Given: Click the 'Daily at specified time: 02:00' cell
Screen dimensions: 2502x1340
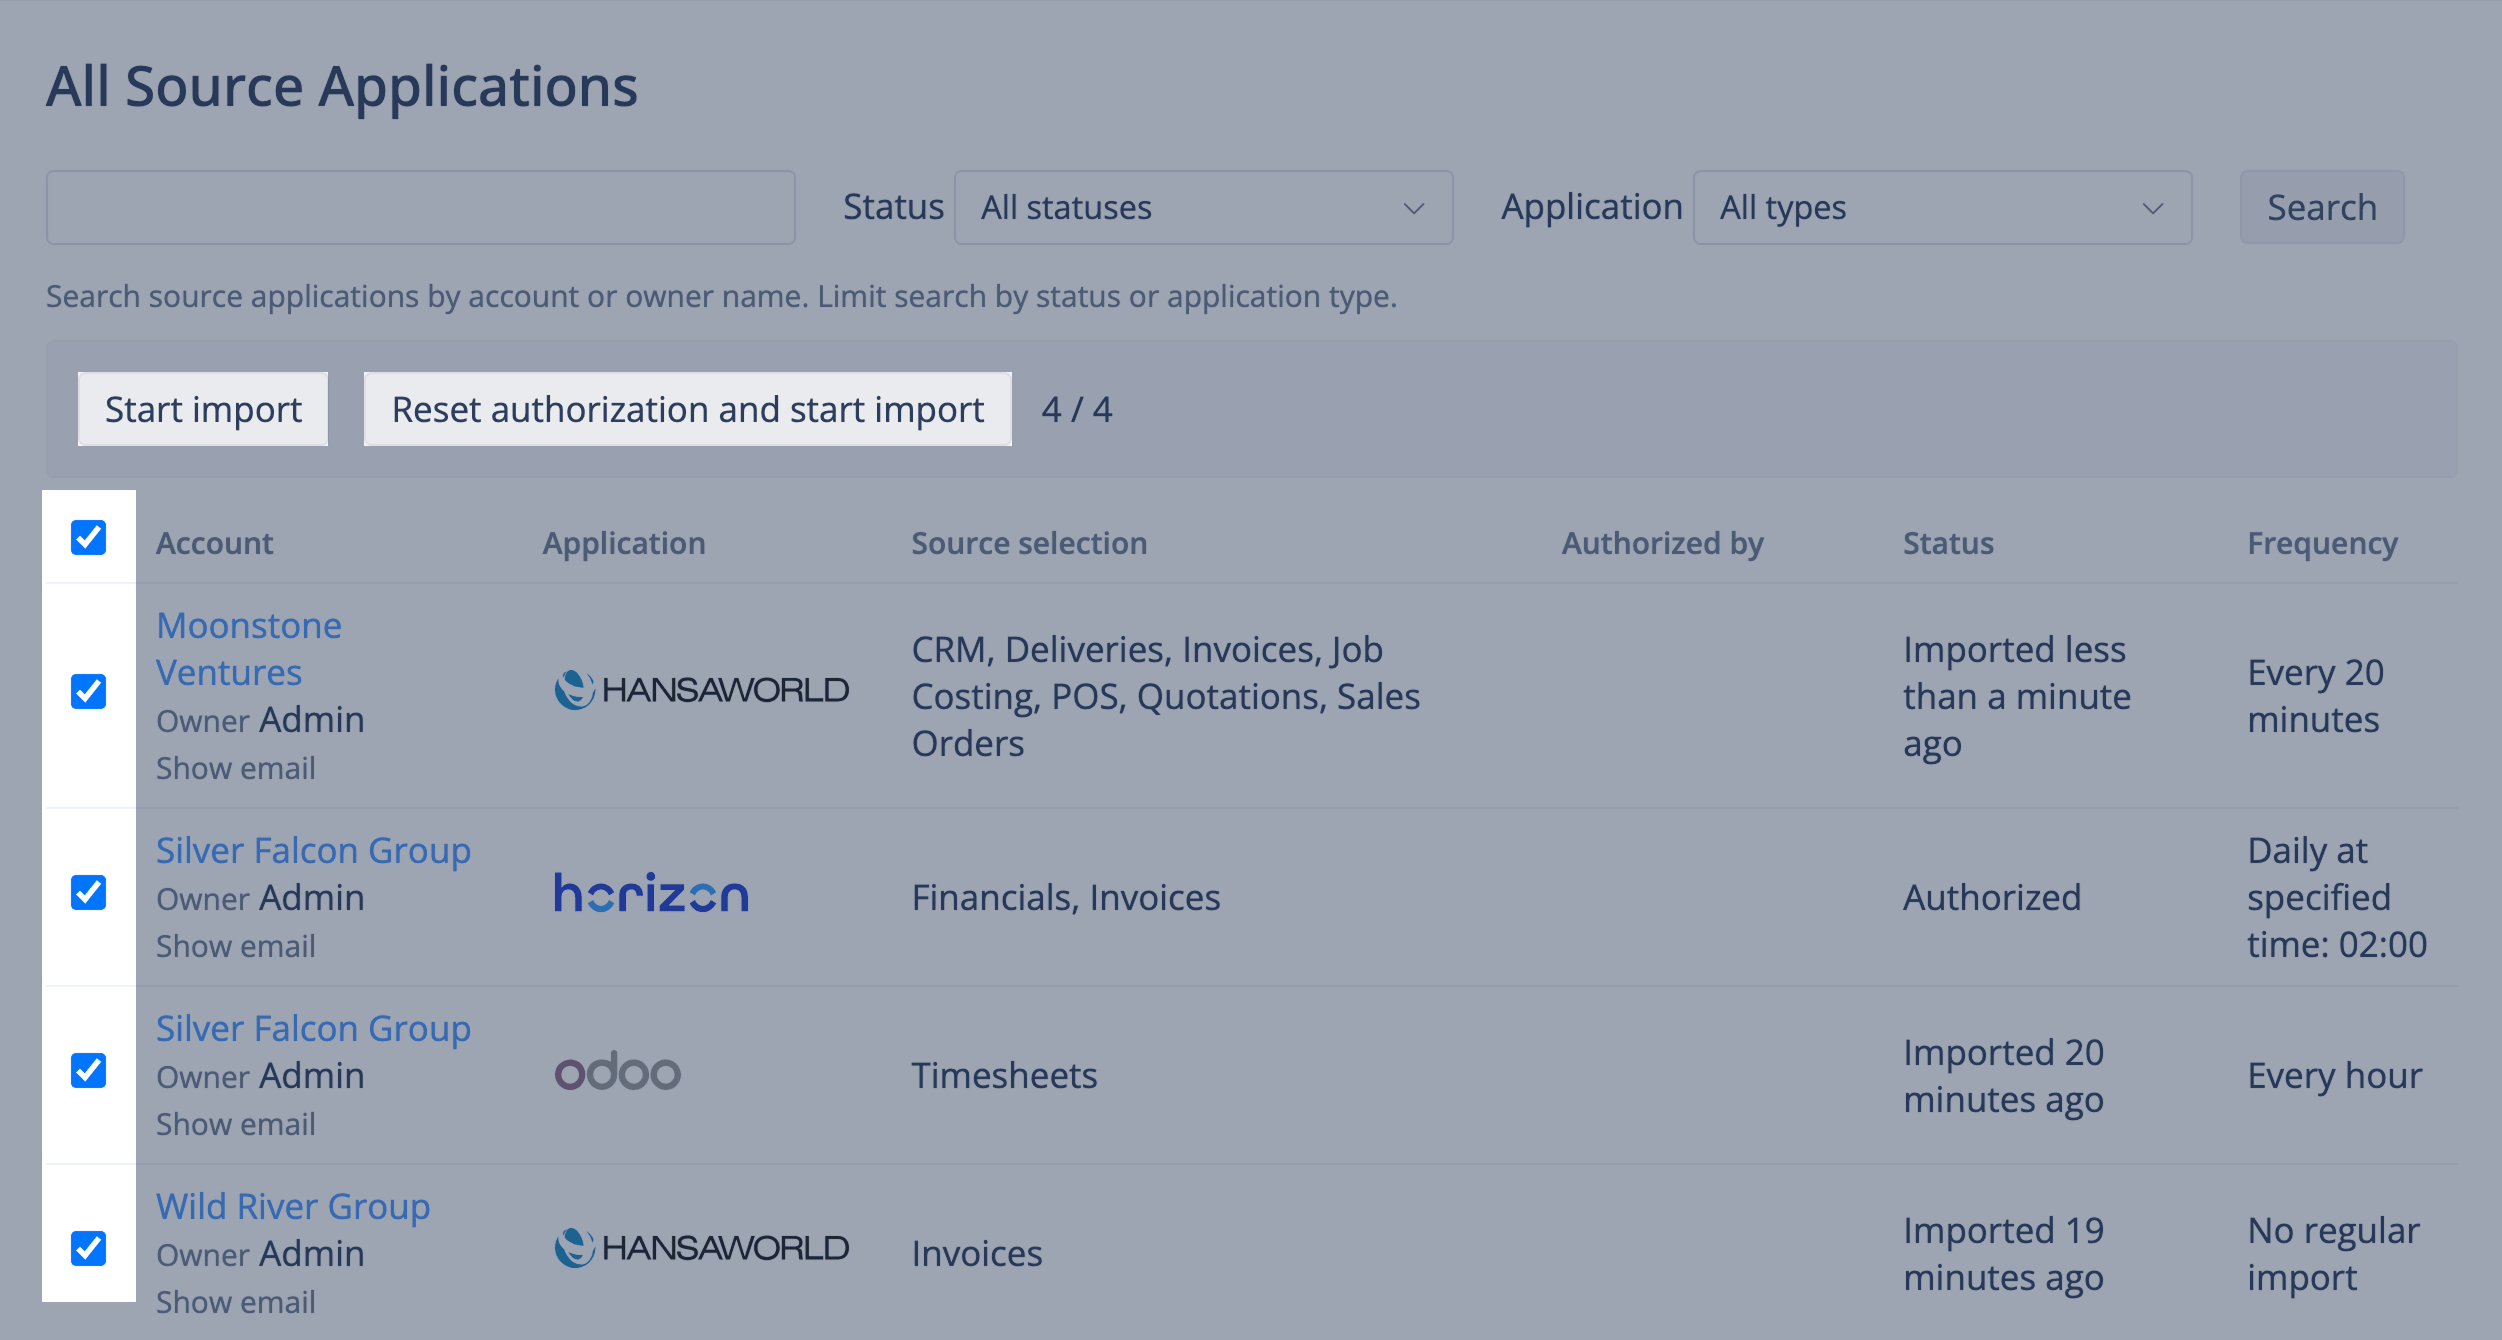Looking at the screenshot, I should (2337, 897).
